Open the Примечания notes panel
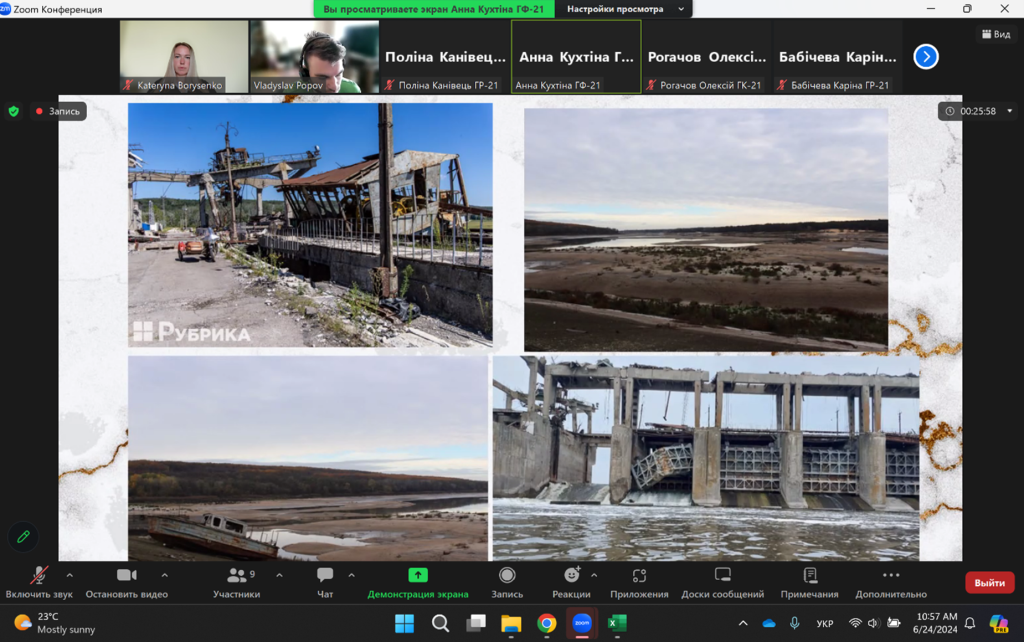This screenshot has height=642, width=1024. point(810,582)
